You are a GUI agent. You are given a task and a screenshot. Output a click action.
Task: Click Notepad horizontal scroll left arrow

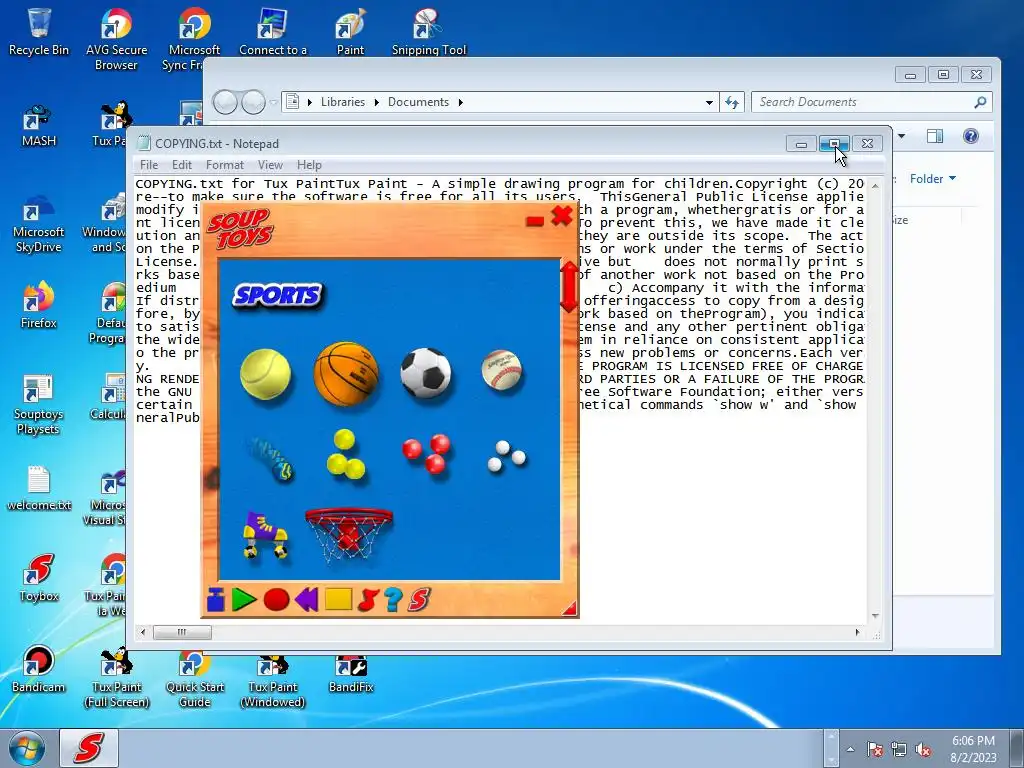click(143, 632)
